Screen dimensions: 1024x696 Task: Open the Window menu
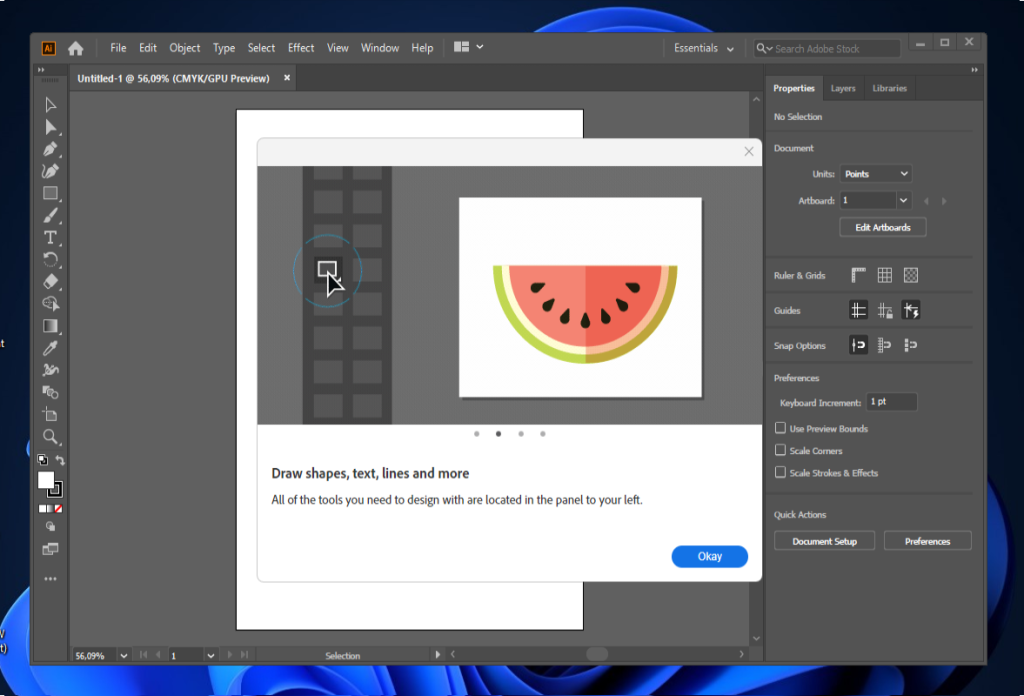pyautogui.click(x=380, y=48)
